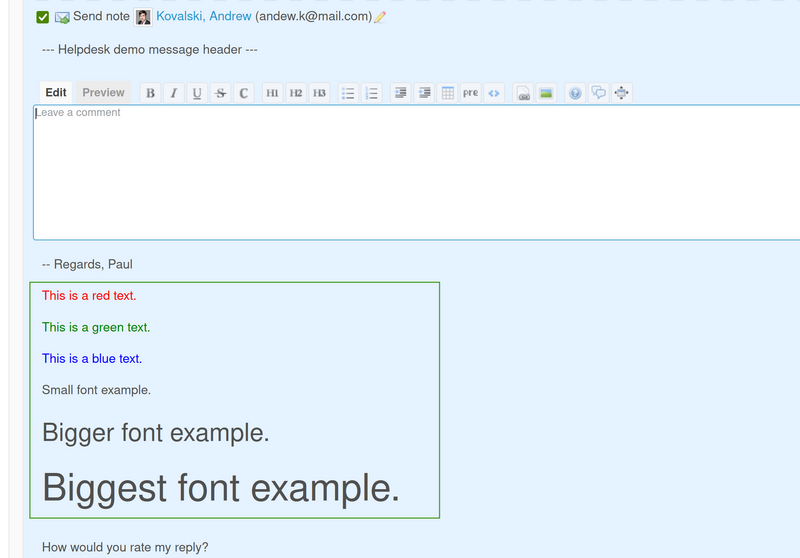Toggle the Send note checkbox
Image resolution: width=800 pixels, height=558 pixels.
[42, 17]
